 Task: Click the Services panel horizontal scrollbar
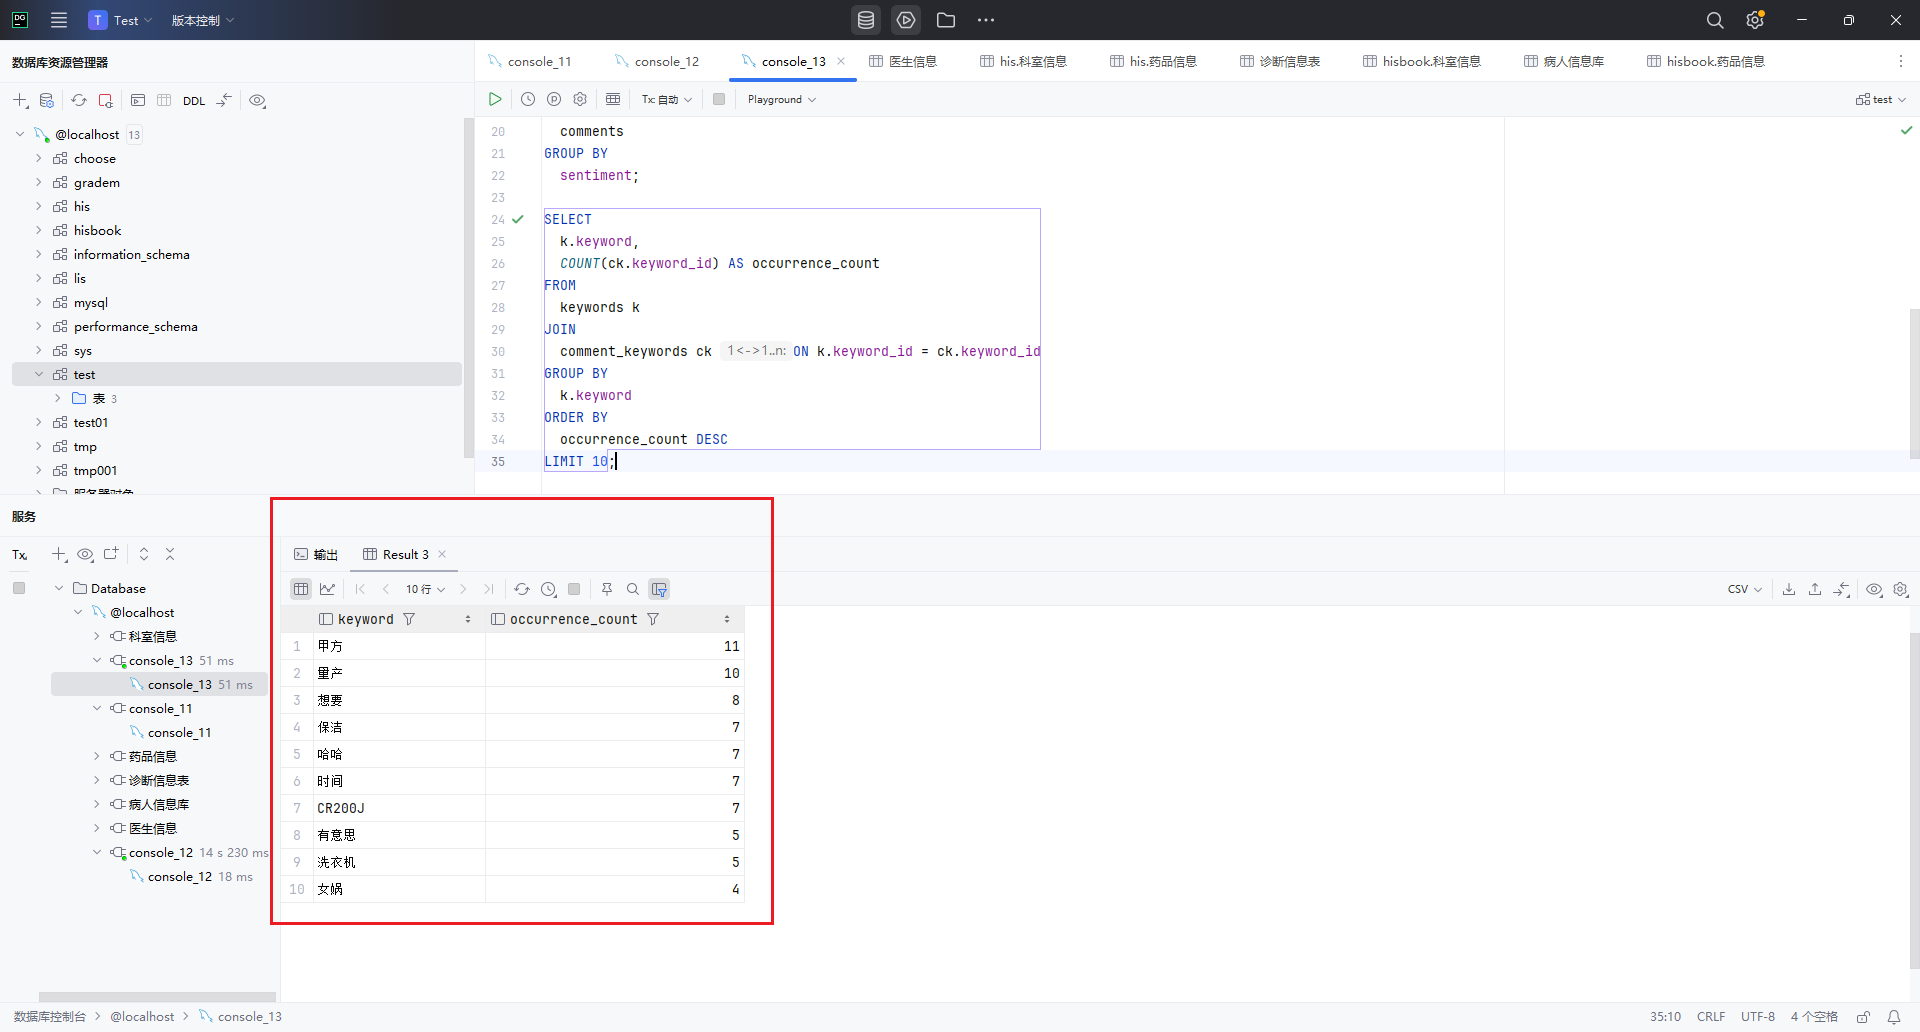(157, 997)
